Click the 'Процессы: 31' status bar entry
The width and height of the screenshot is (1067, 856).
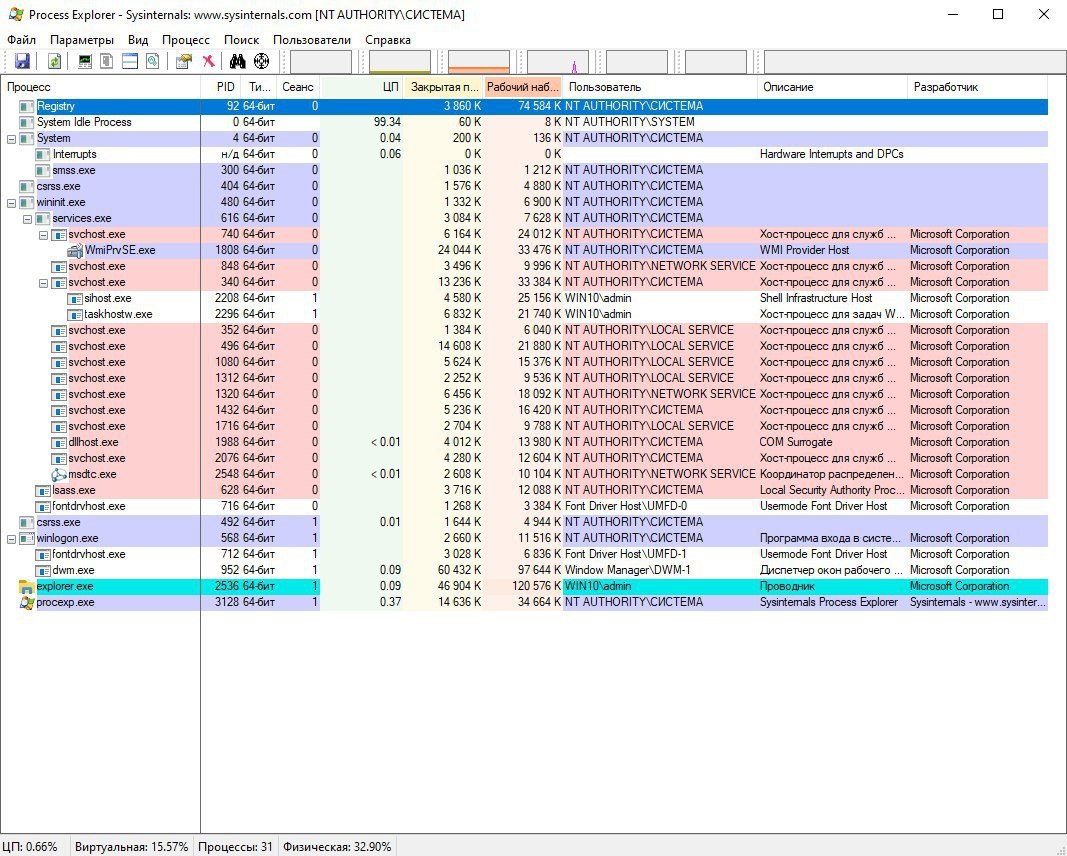pyautogui.click(x=235, y=846)
